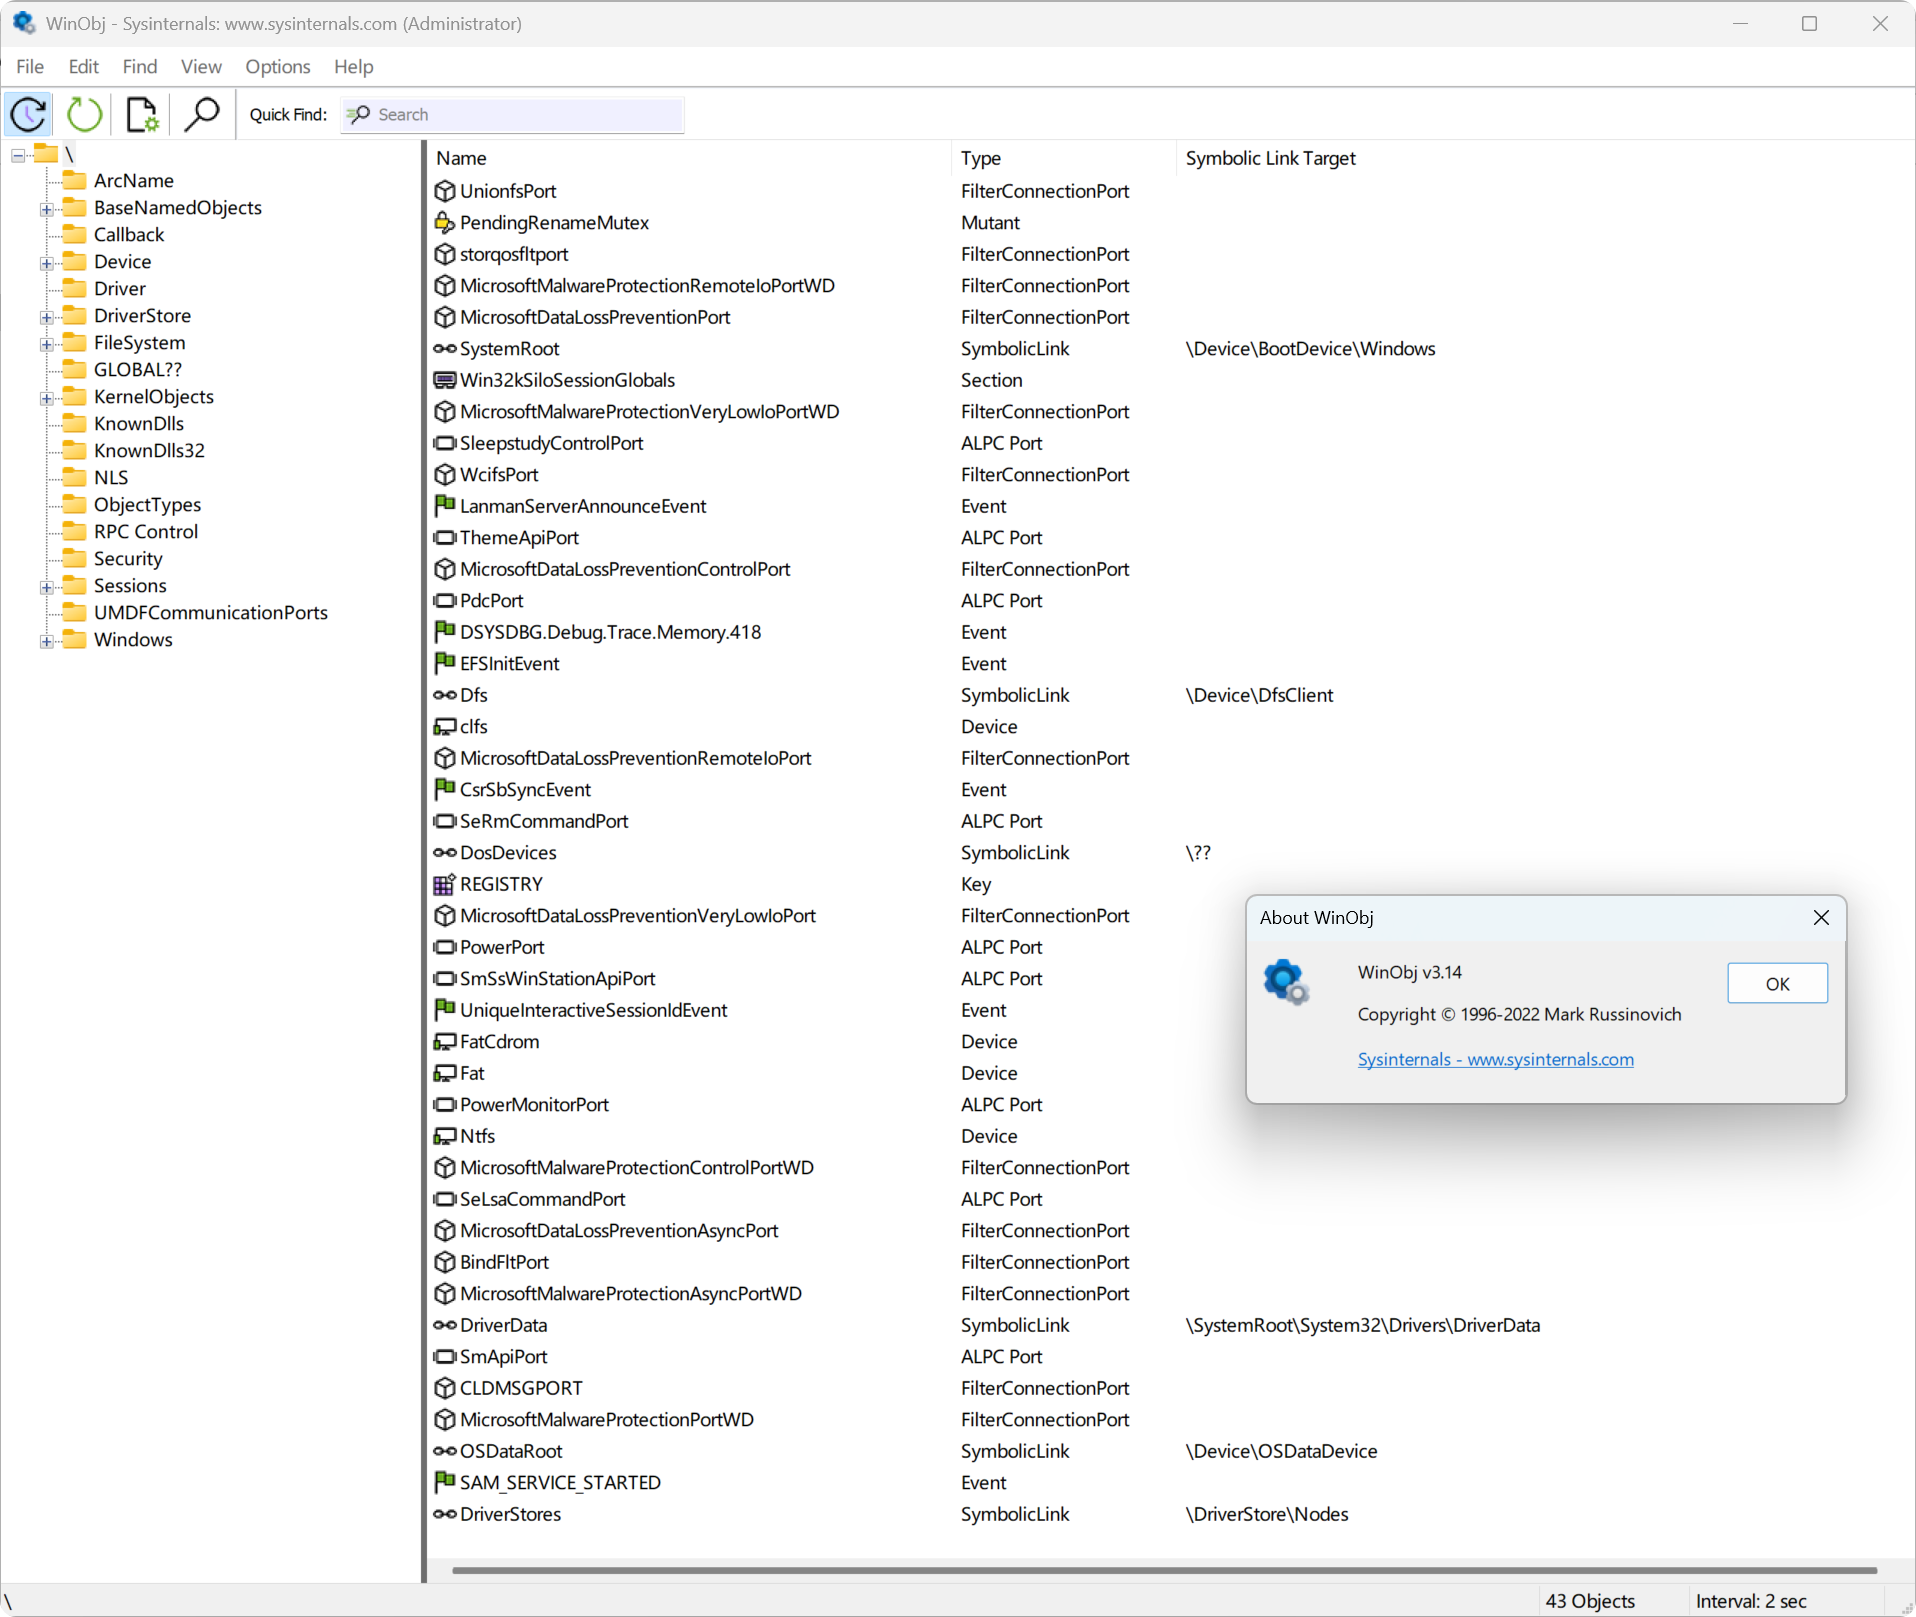Open object Properties from the toolbar icon
This screenshot has width=1916, height=1617.
pyautogui.click(x=143, y=114)
